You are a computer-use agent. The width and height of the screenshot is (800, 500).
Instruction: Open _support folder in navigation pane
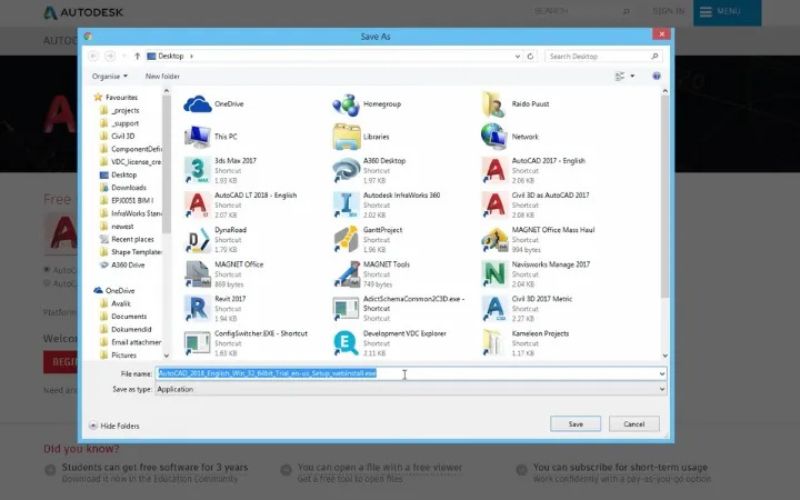[120, 123]
